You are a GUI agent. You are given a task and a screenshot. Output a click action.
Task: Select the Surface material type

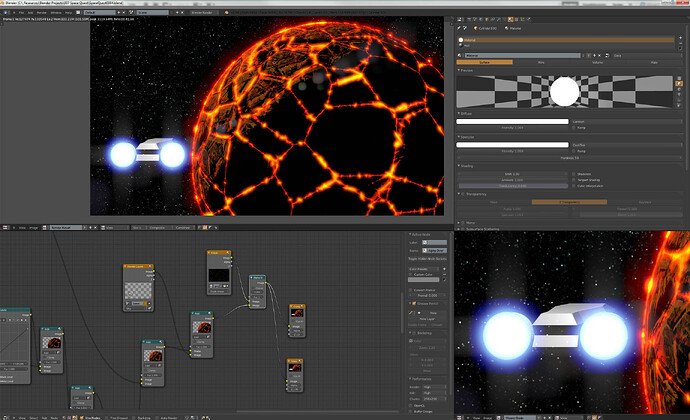[x=484, y=63]
